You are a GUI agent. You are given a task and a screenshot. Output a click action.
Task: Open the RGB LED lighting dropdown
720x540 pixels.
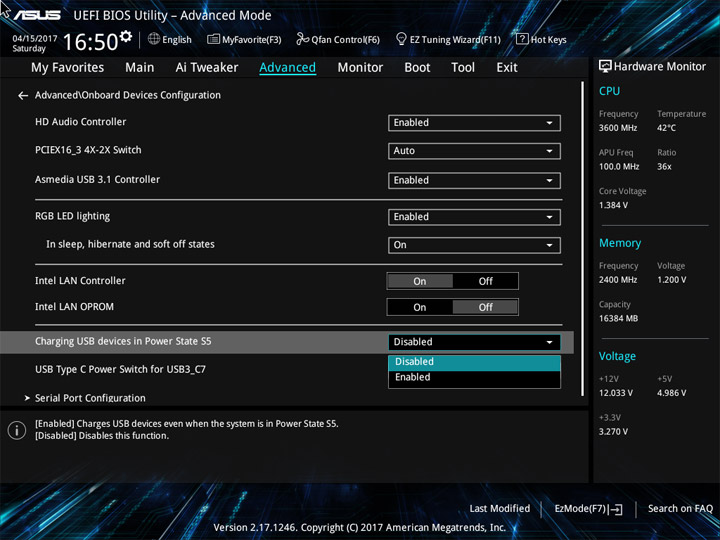pos(474,217)
